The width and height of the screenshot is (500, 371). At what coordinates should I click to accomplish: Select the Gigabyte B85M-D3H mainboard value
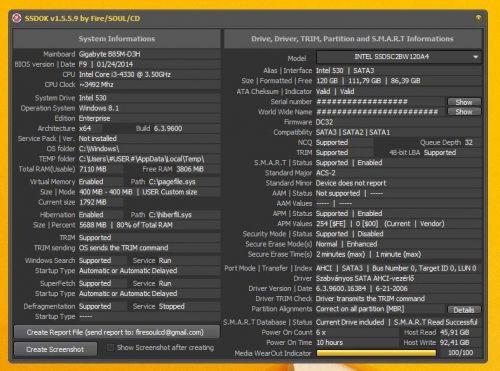(110, 54)
